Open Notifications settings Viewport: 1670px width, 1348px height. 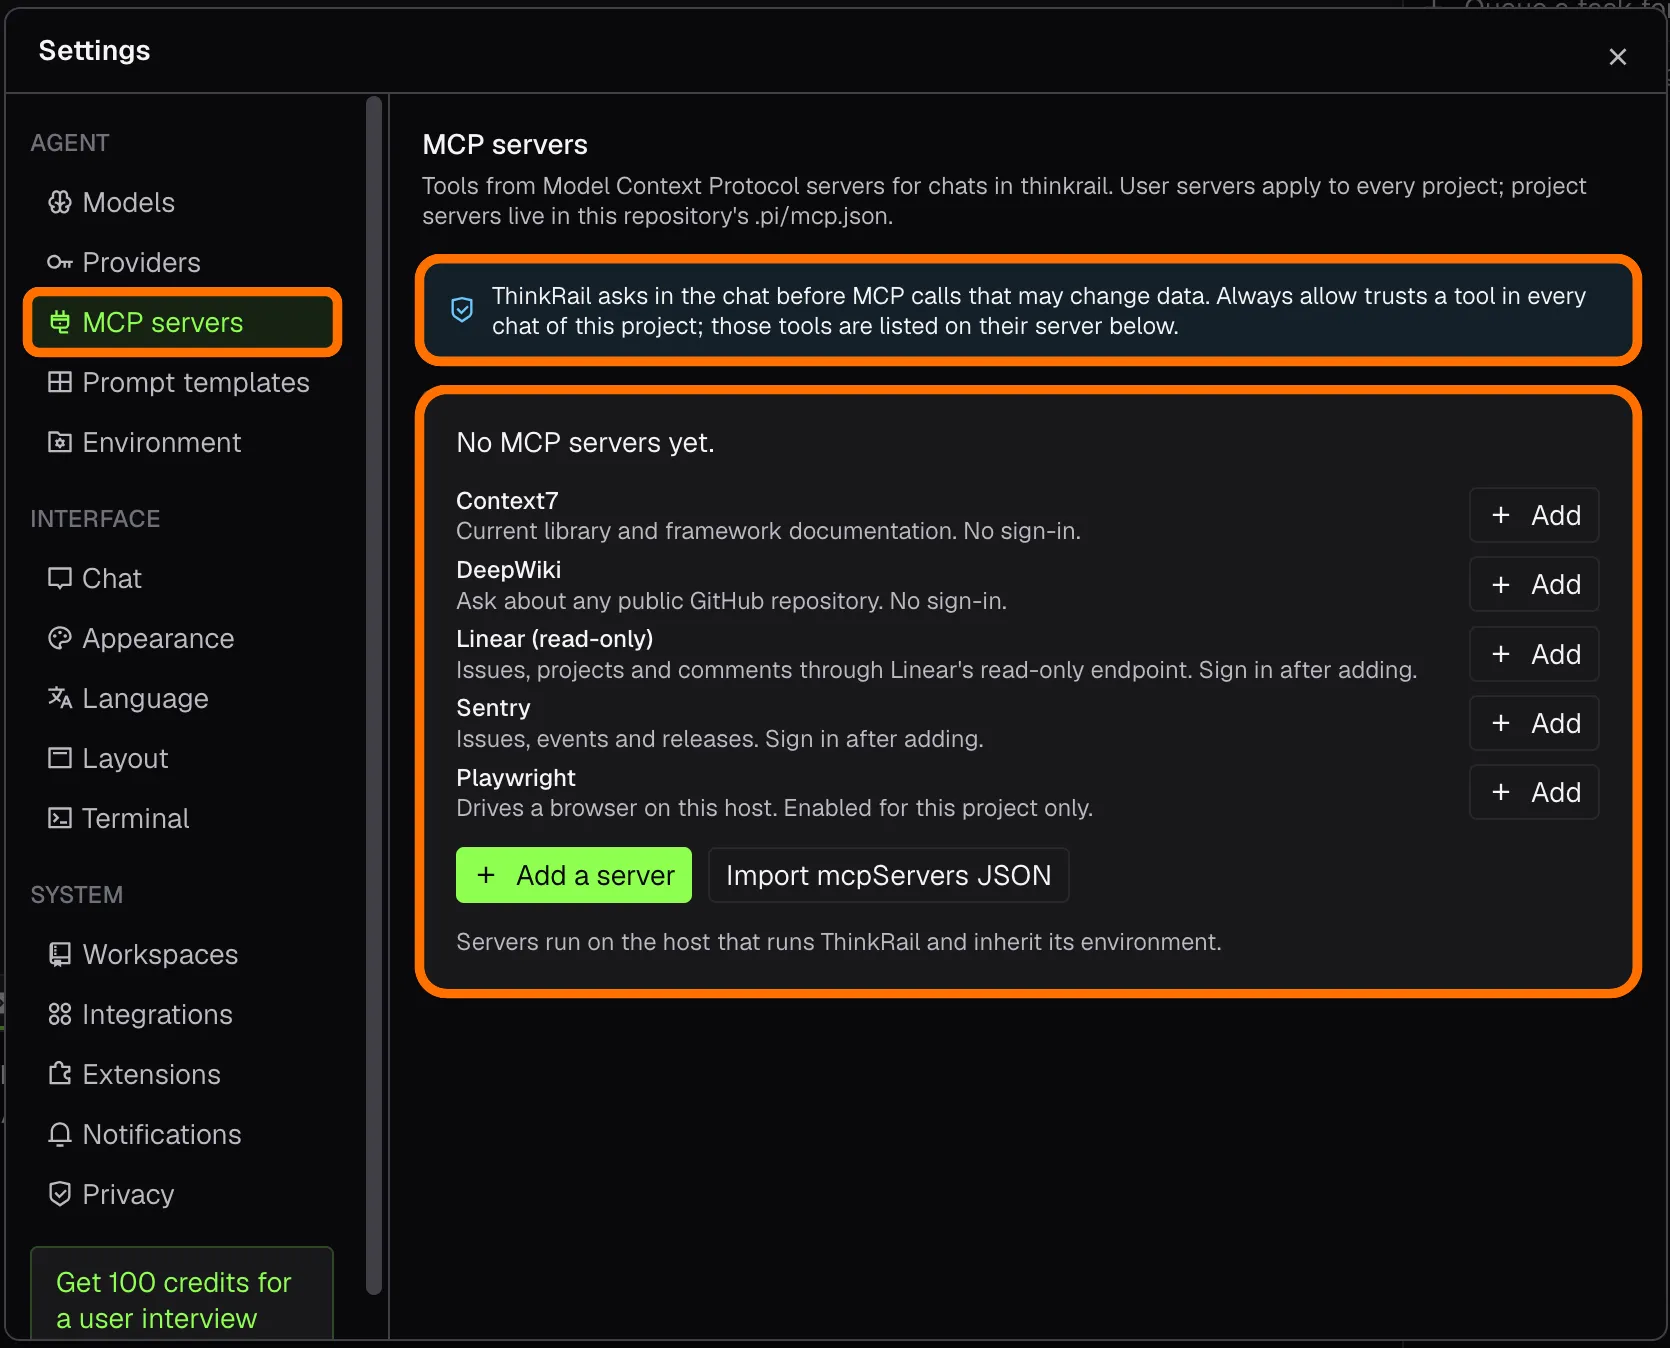click(182, 1134)
